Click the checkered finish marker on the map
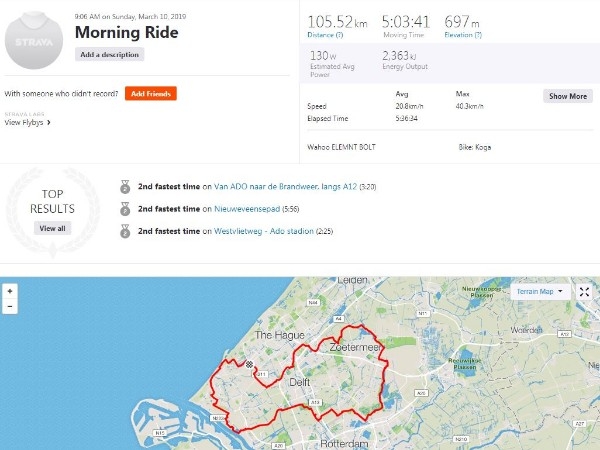The image size is (600, 450). coord(249,364)
